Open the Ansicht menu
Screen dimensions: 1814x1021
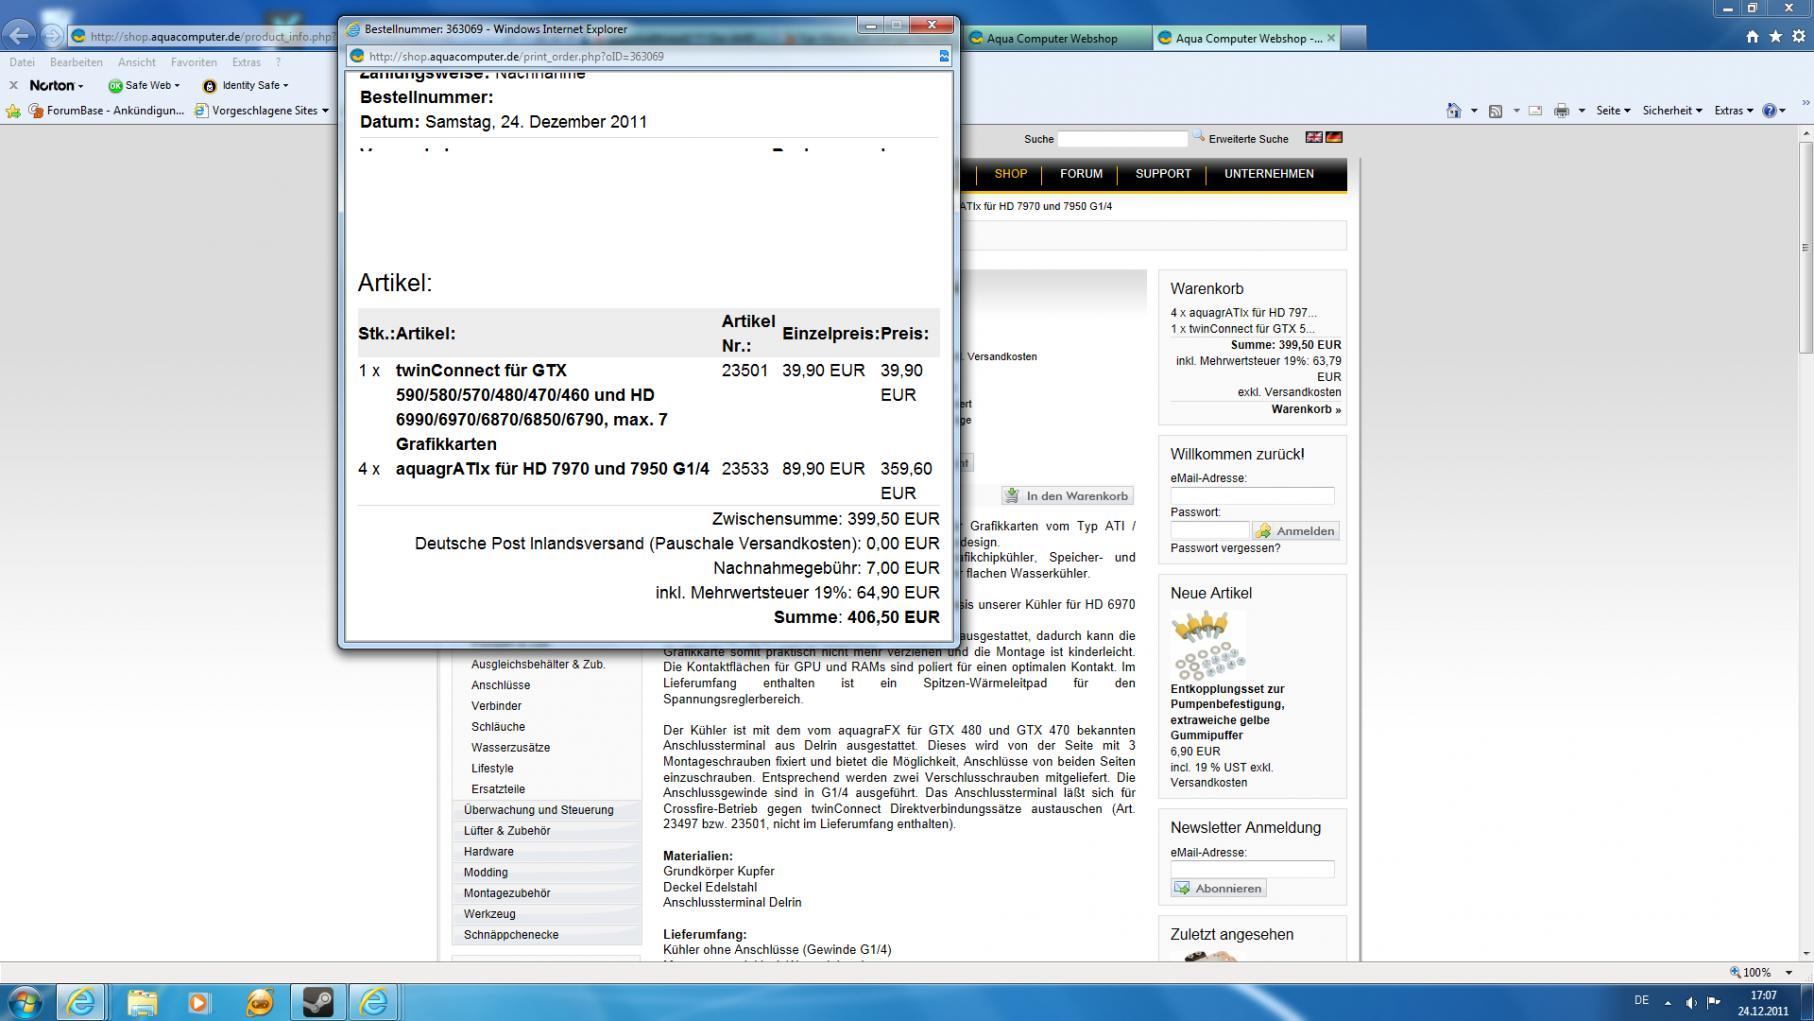pyautogui.click(x=137, y=62)
